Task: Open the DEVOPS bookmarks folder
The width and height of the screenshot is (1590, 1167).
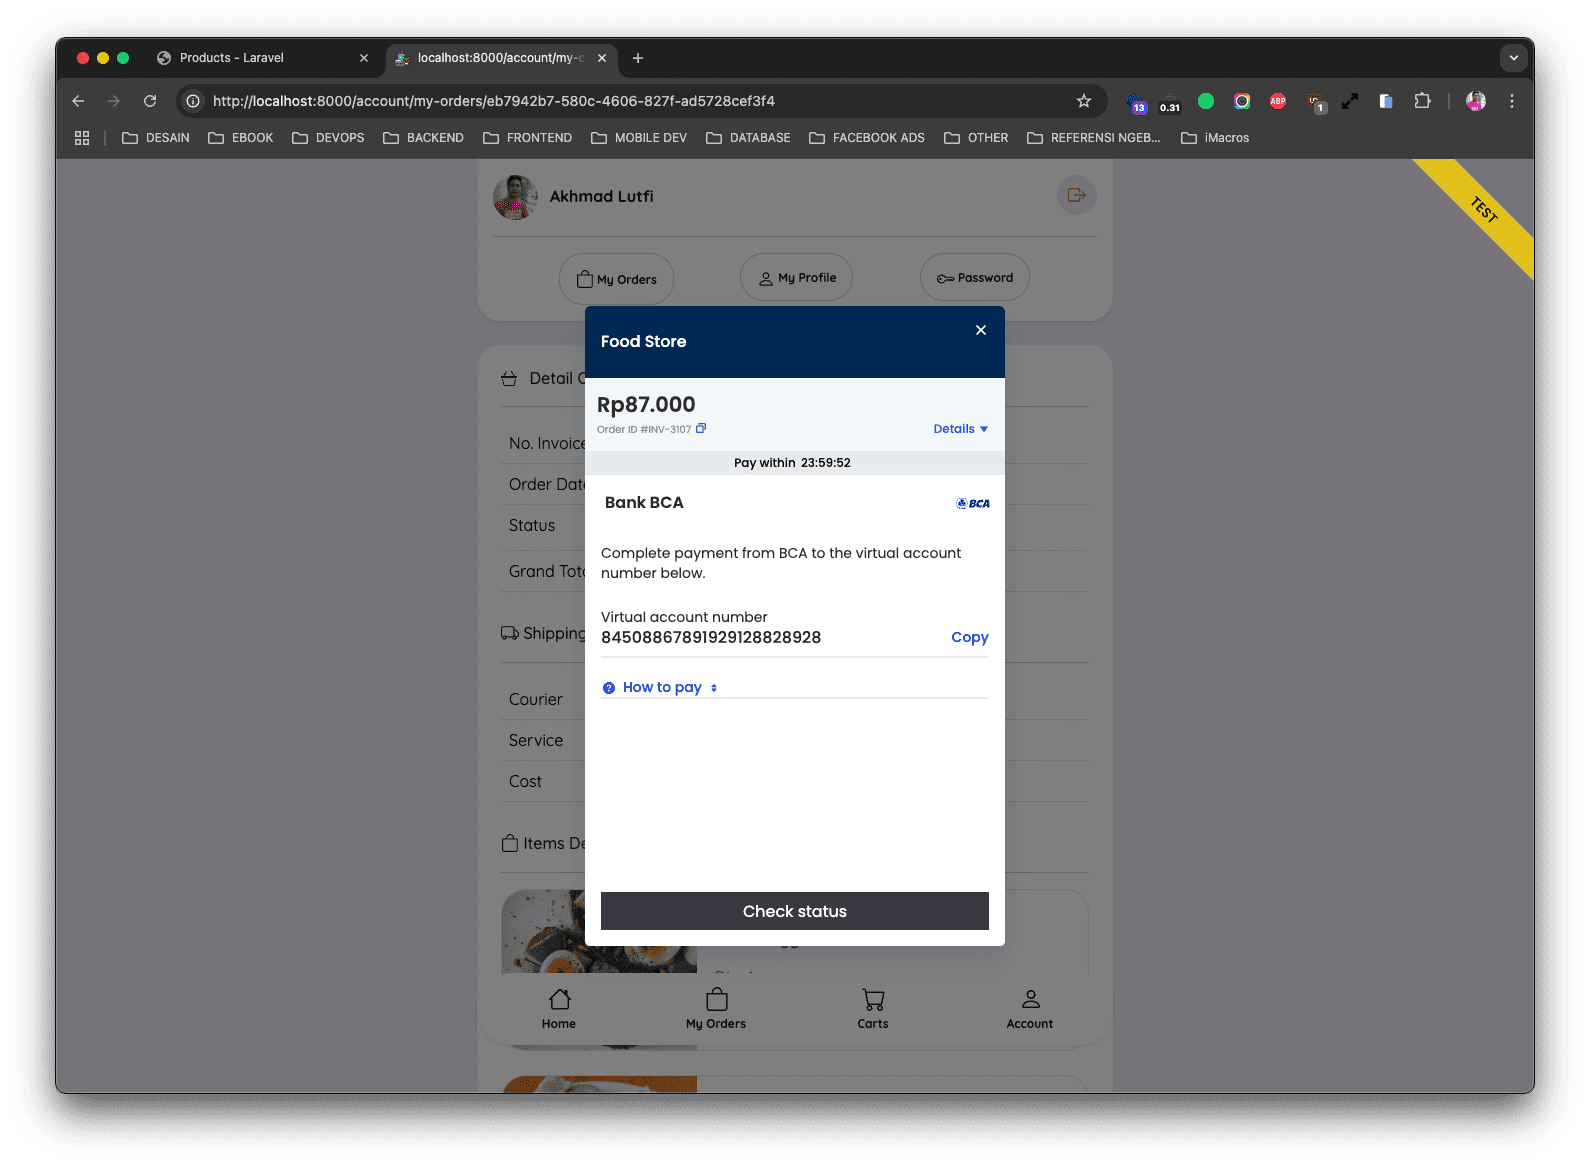Action: click(x=328, y=138)
